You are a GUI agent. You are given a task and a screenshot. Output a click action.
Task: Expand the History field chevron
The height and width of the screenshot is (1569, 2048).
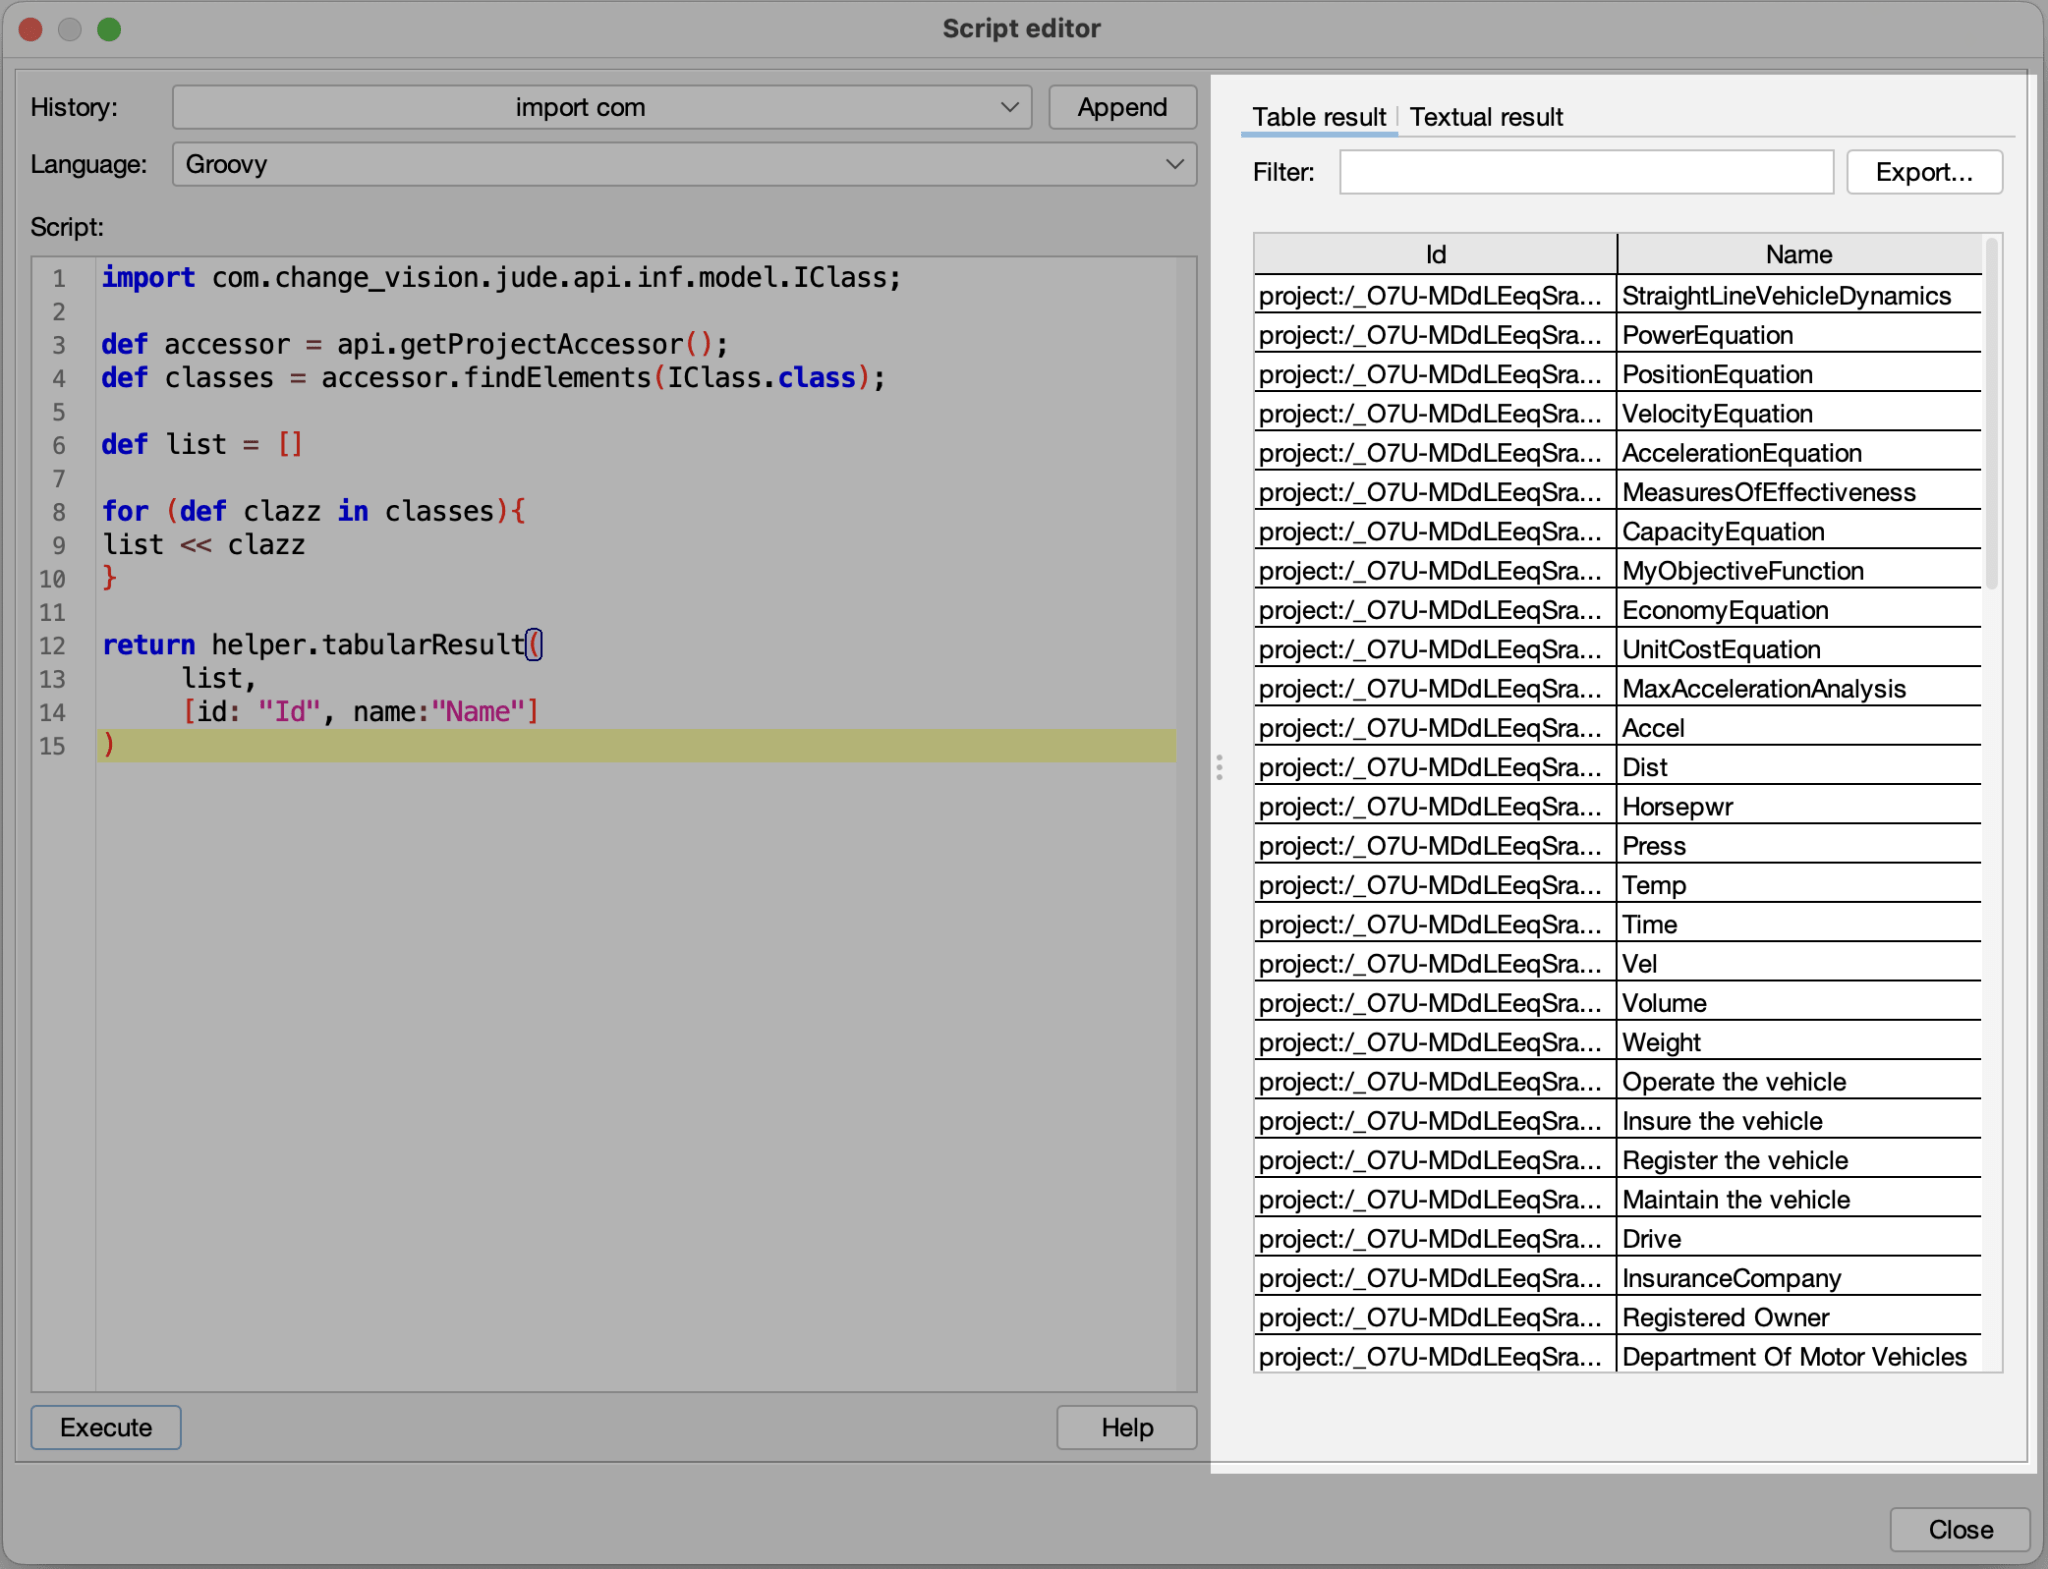(1010, 107)
